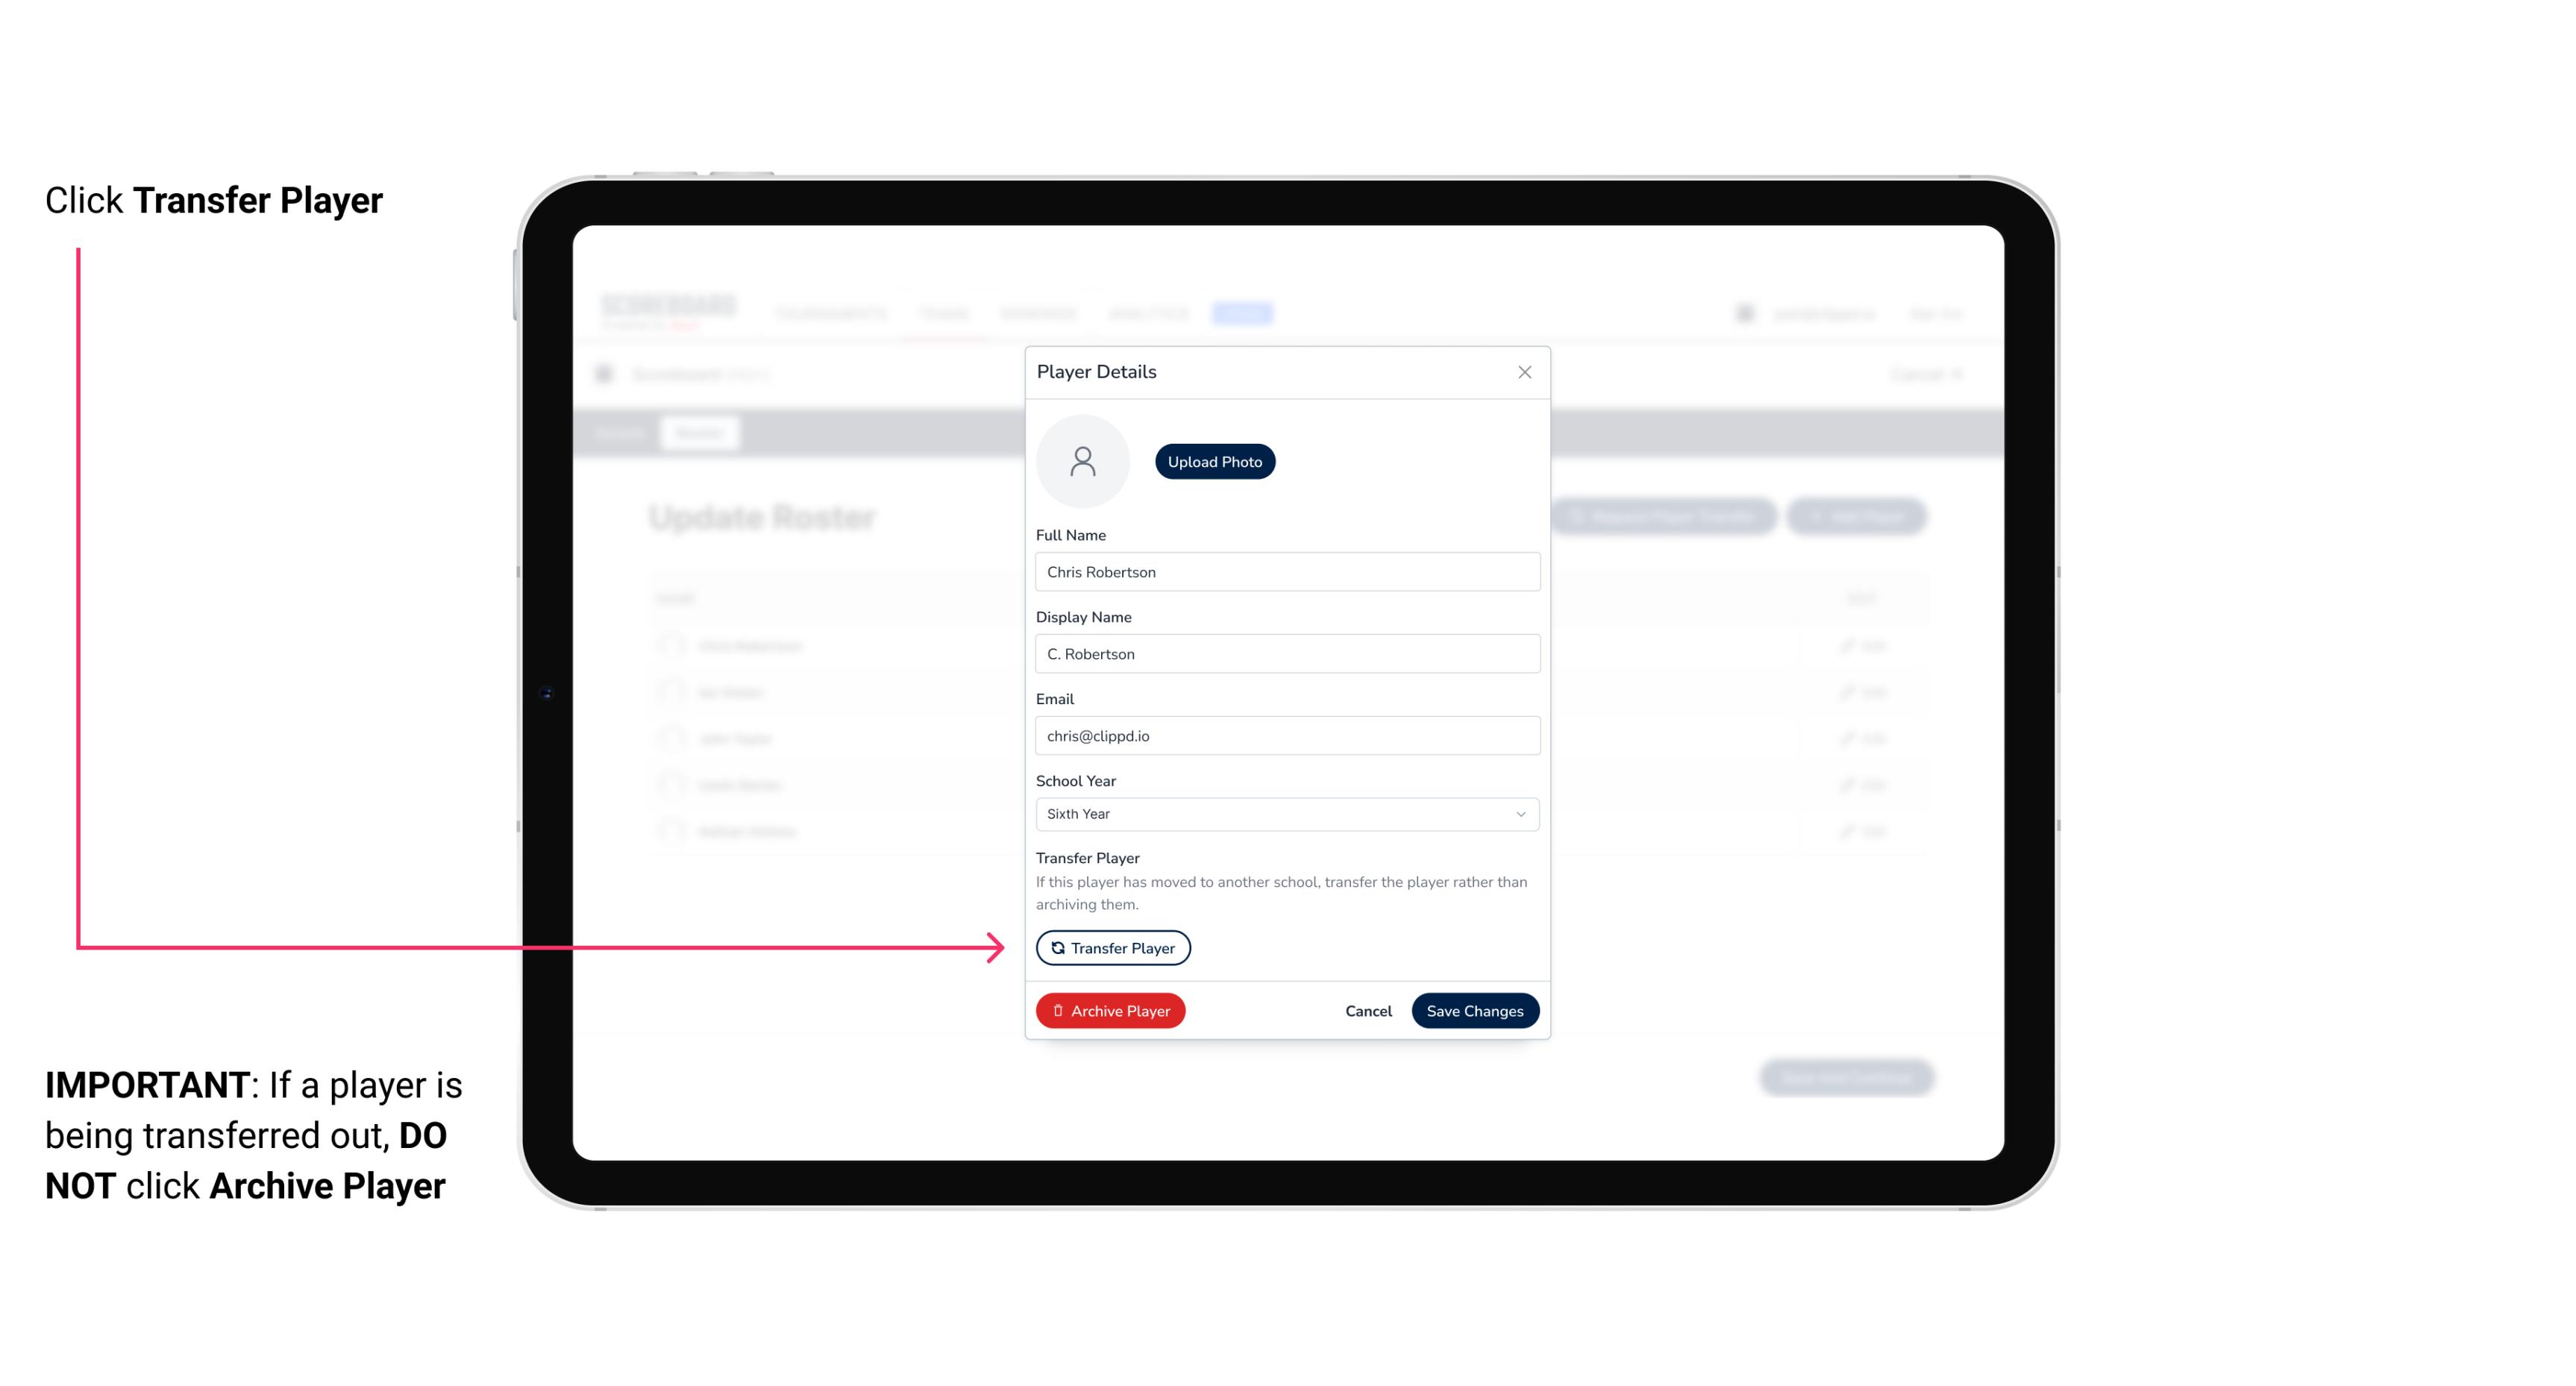
Task: Click the Display Name input field
Action: point(1285,653)
